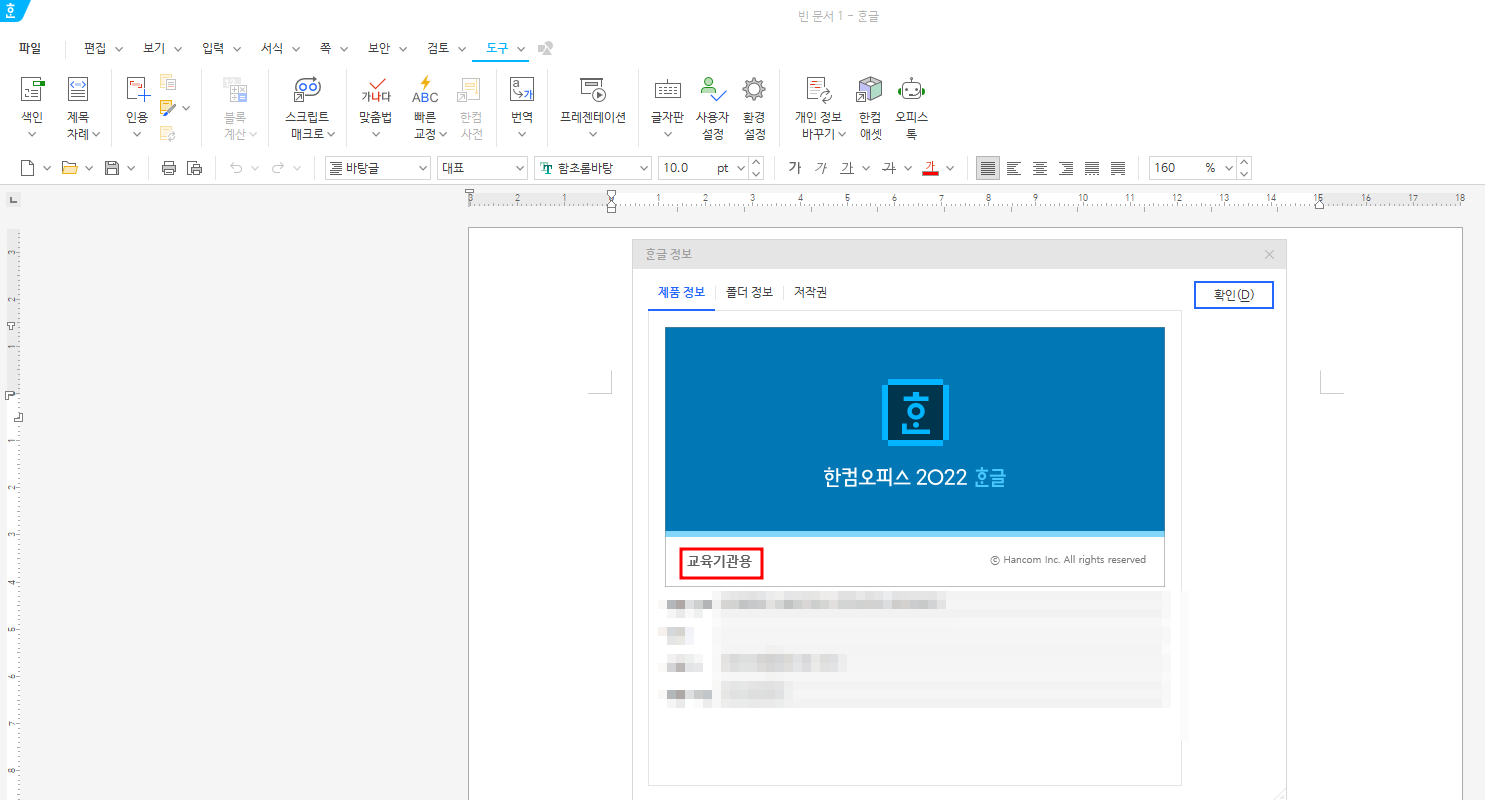The image size is (1485, 800).
Task: Click the 확인(D) confirm button
Action: 1233,294
